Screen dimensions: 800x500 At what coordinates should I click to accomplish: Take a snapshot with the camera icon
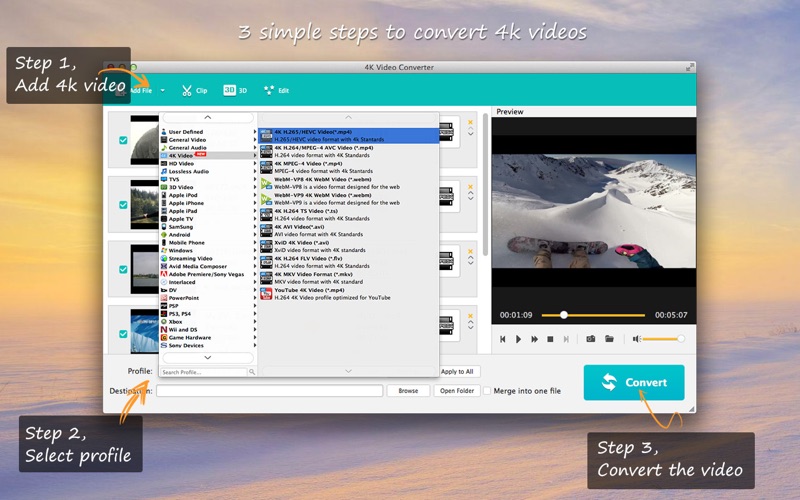[590, 339]
